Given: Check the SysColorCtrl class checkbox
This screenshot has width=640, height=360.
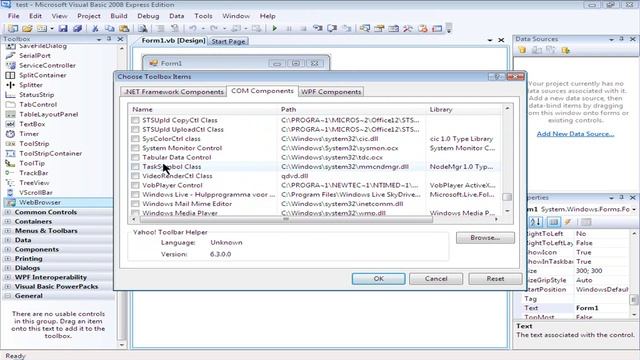Looking at the screenshot, I should pyautogui.click(x=135, y=139).
